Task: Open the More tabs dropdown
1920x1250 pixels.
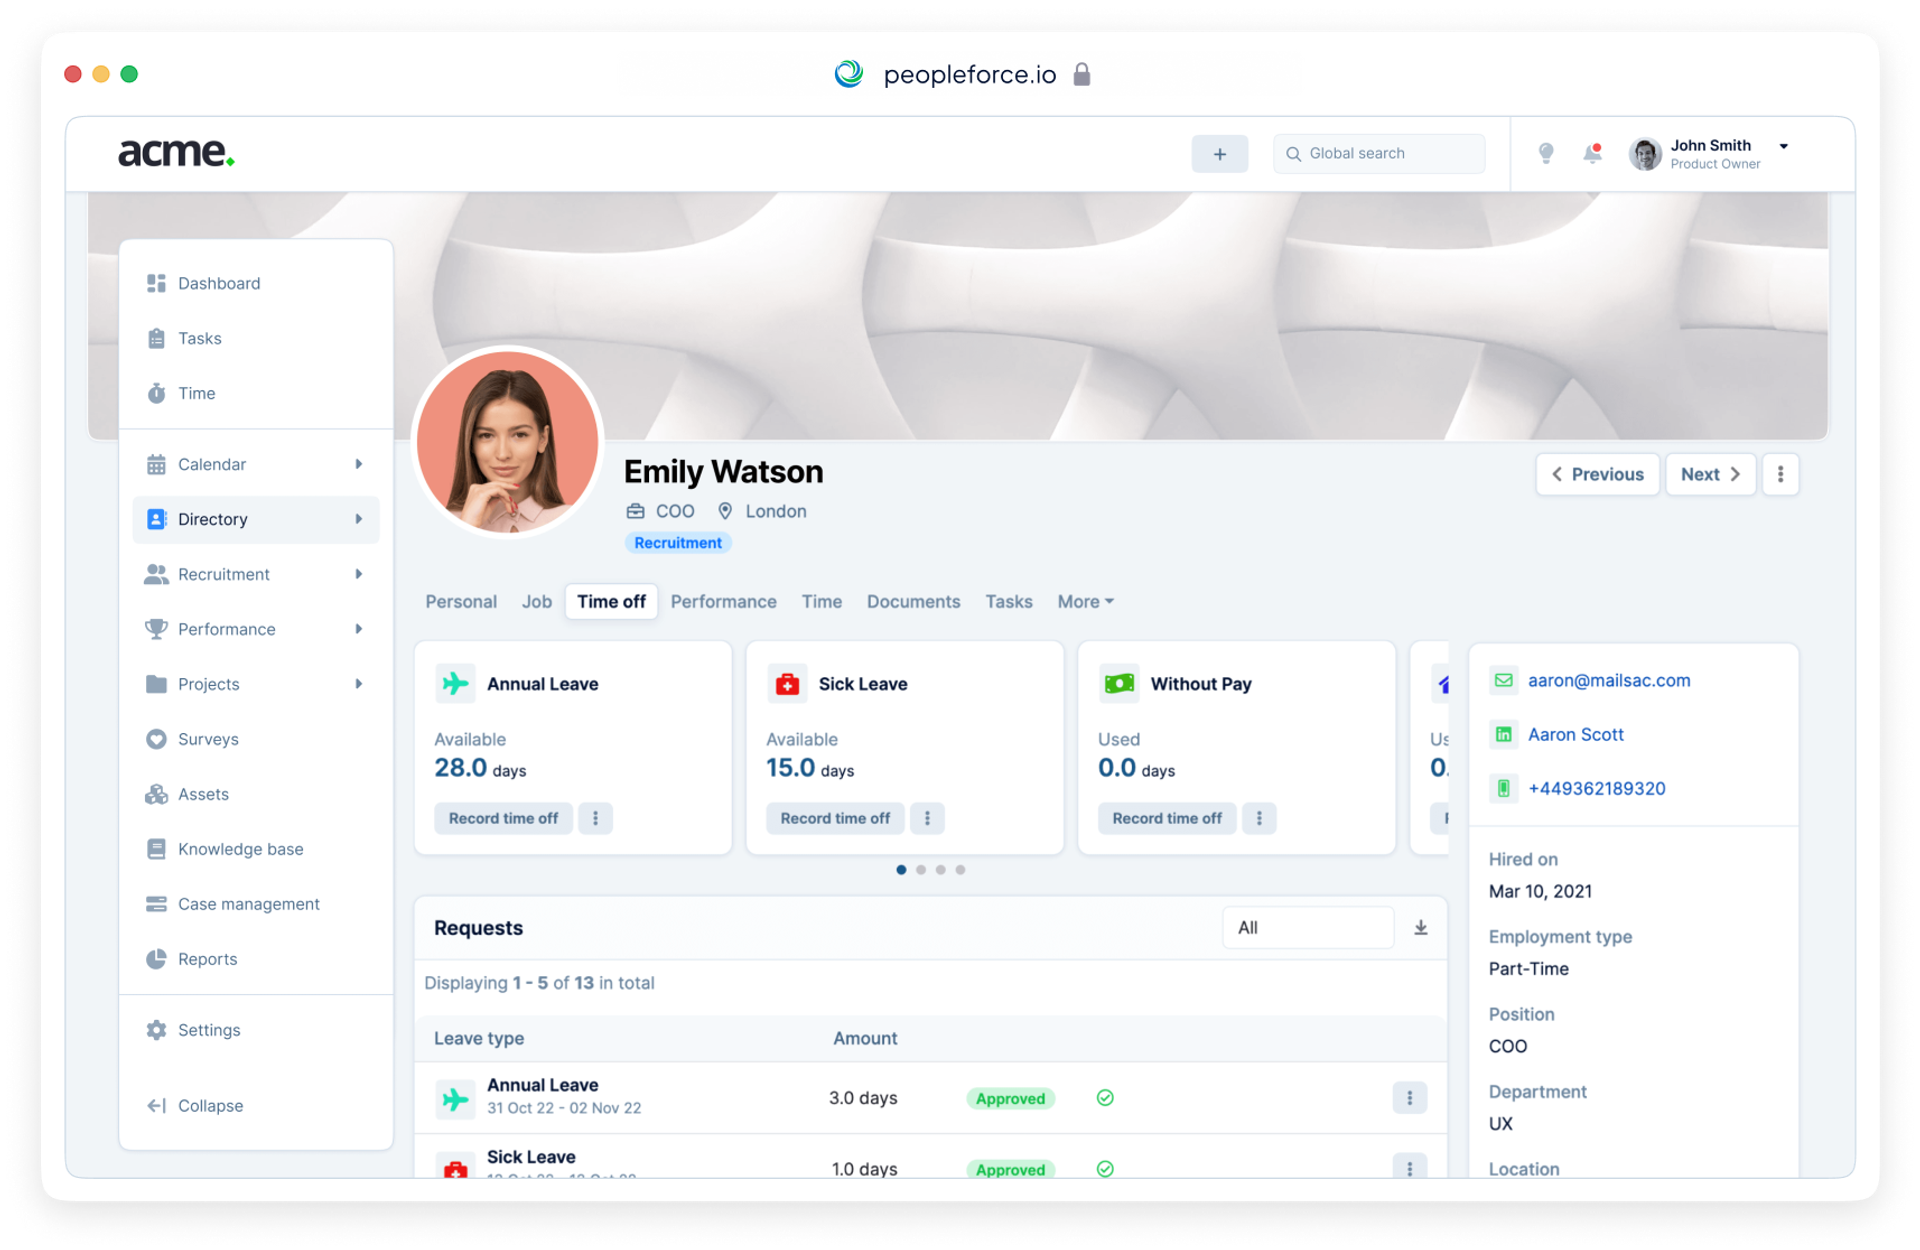Action: 1085,601
